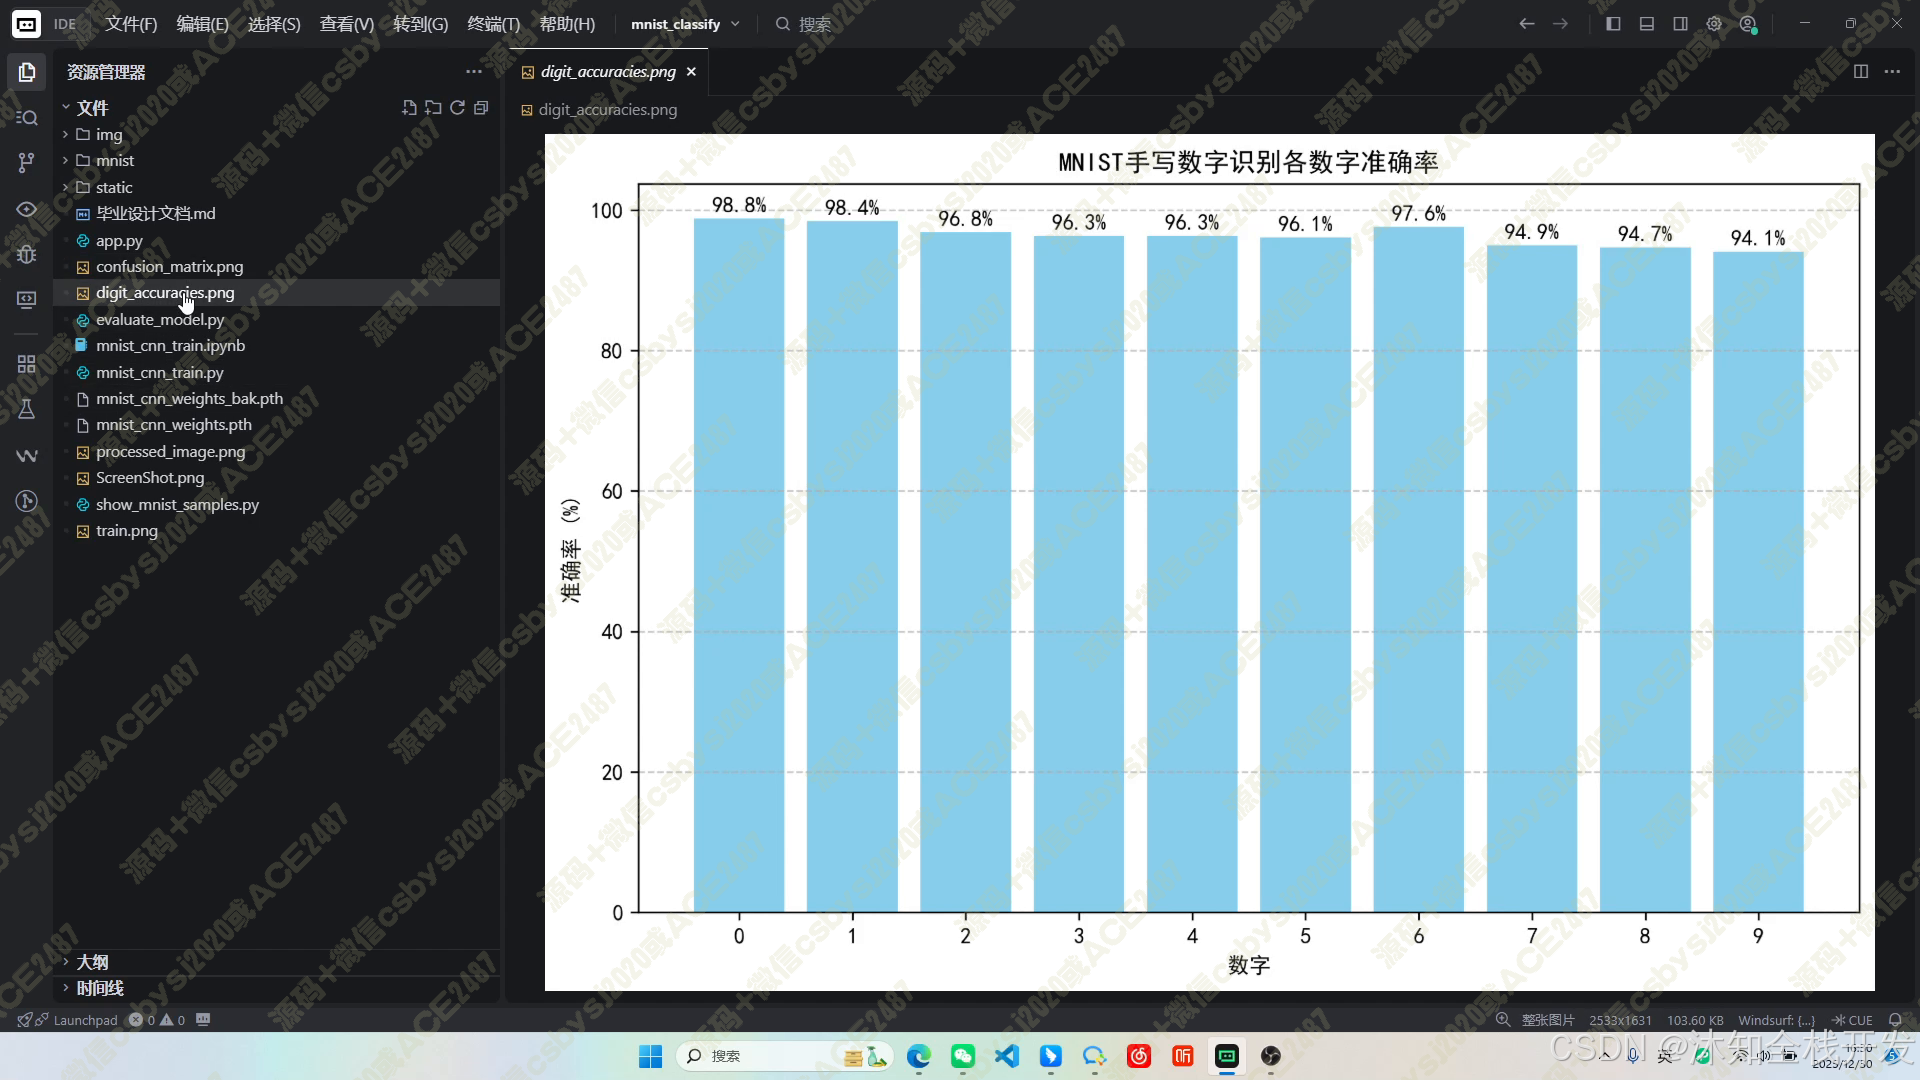This screenshot has width=1920, height=1080.
Task: Open confusion_matrix.png in the file tree
Action: [169, 267]
